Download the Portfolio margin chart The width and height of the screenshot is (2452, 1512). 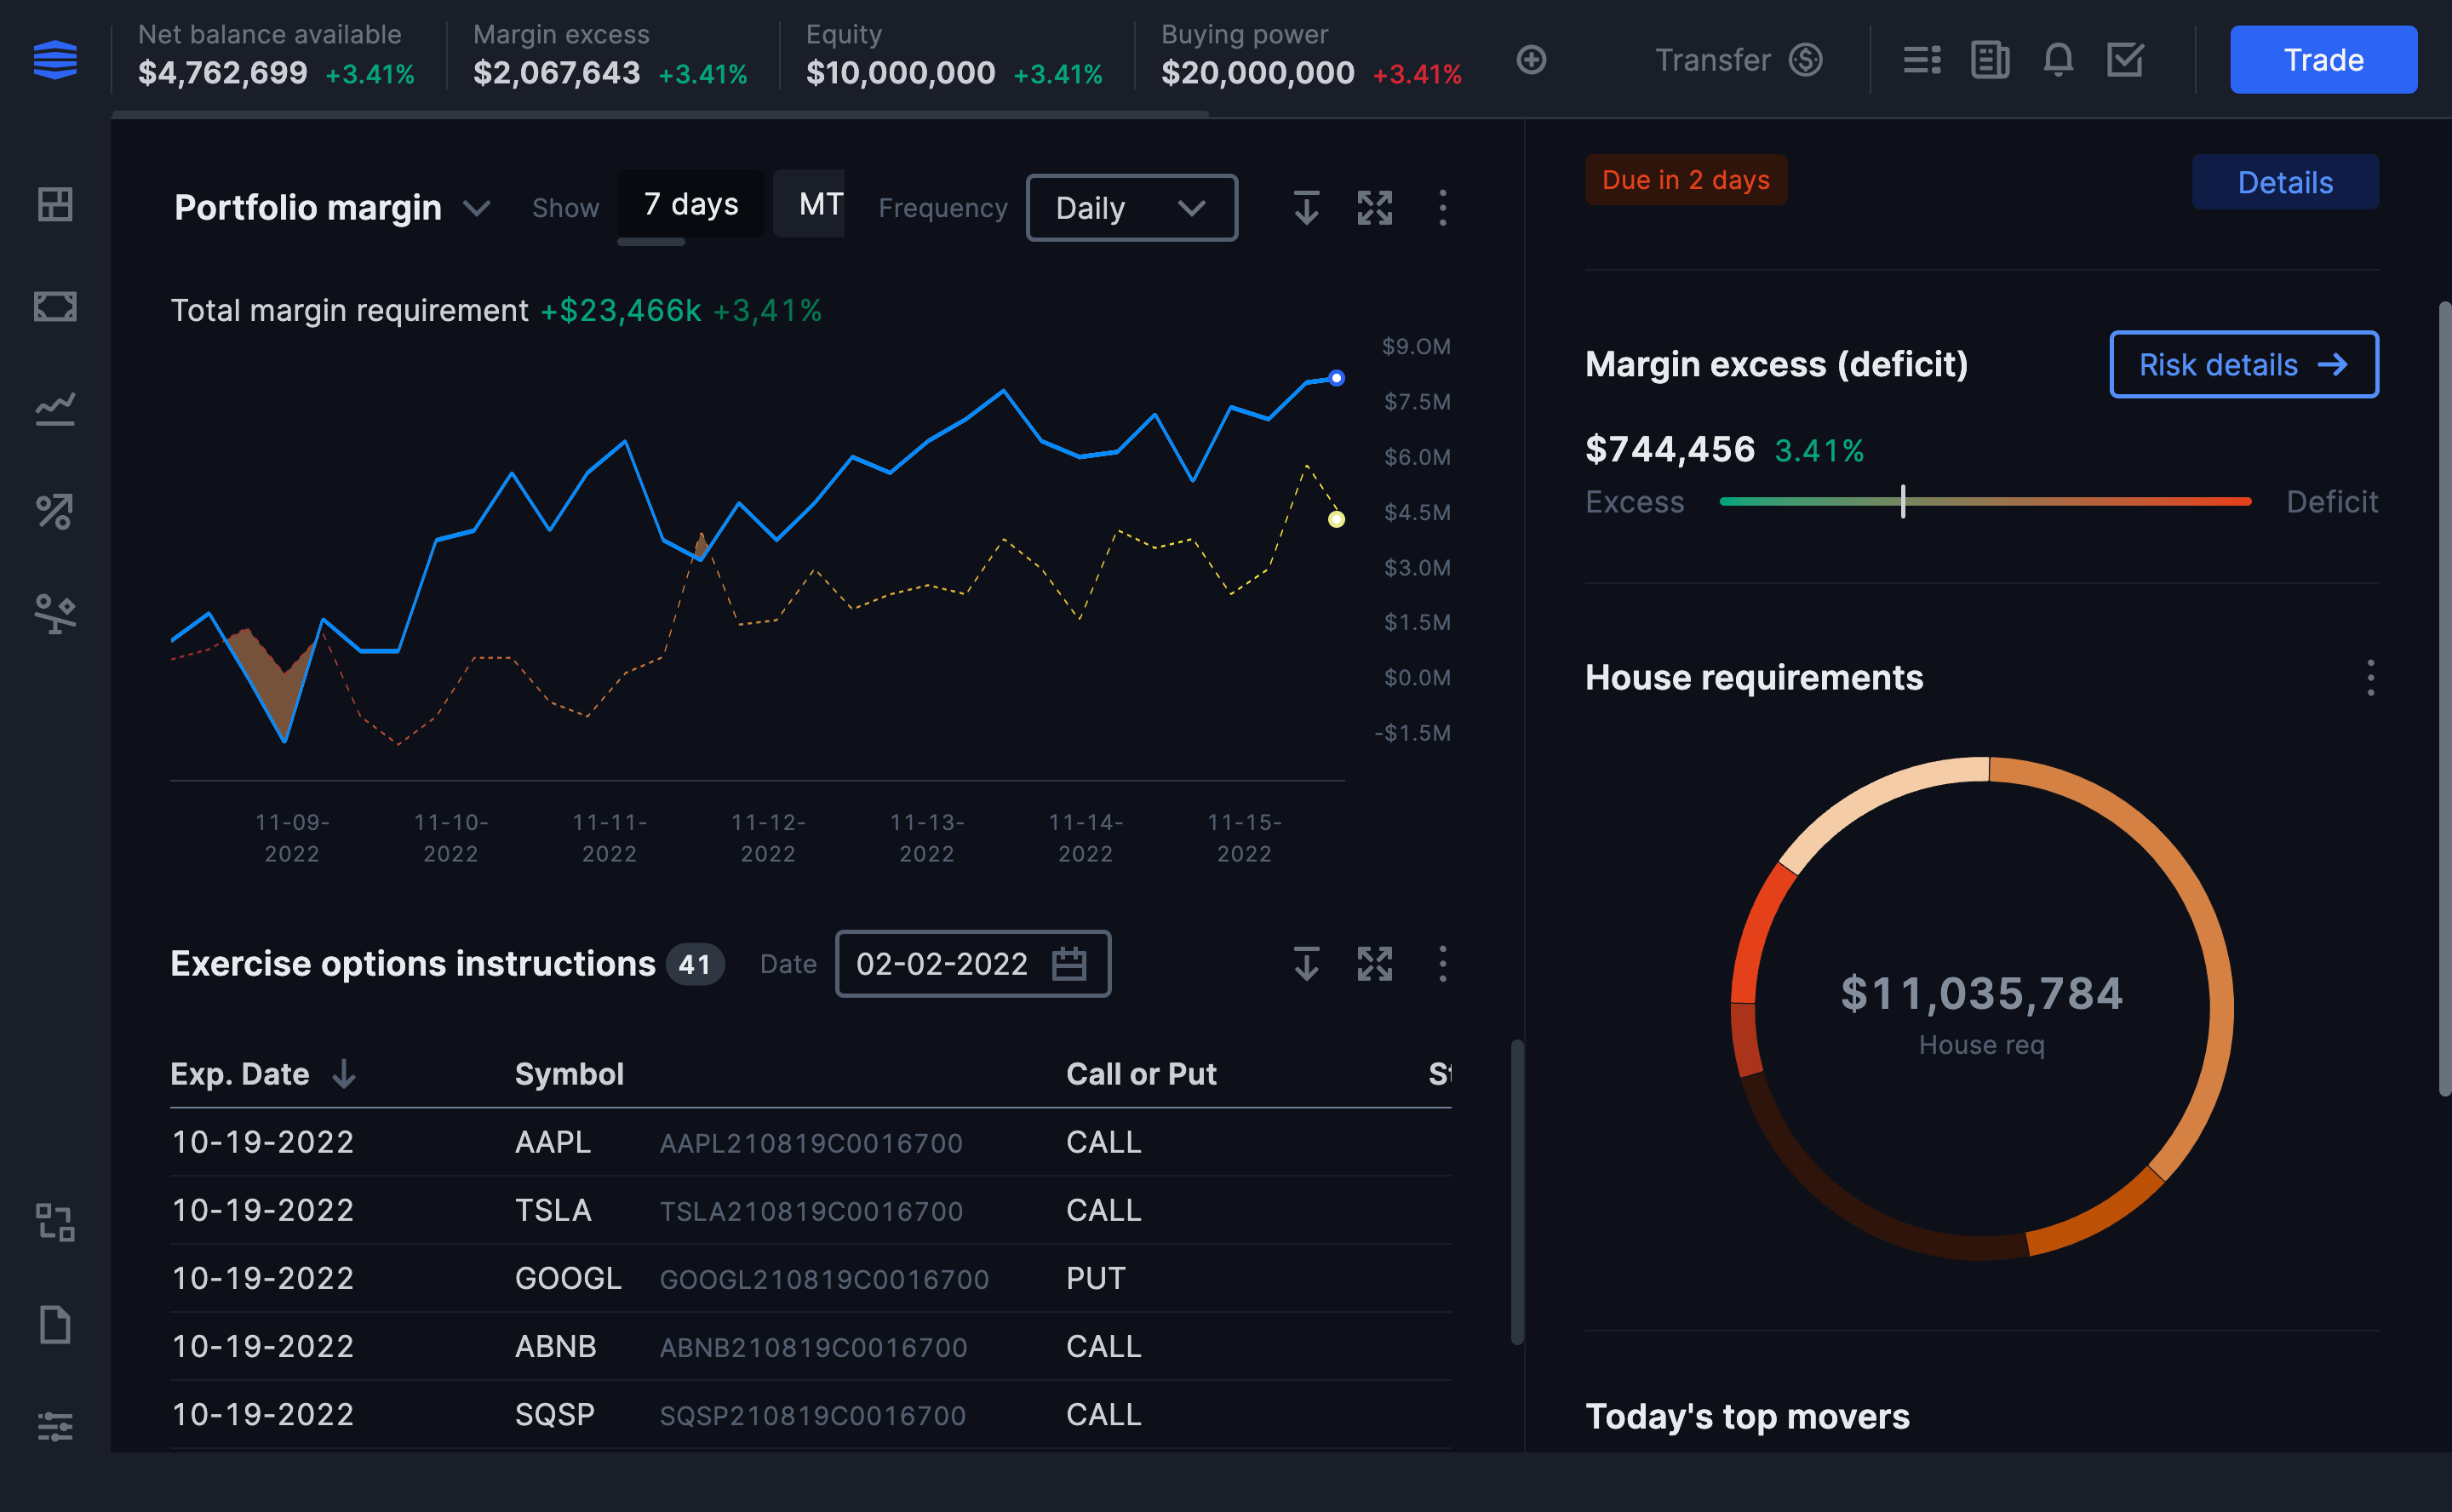tap(1306, 208)
